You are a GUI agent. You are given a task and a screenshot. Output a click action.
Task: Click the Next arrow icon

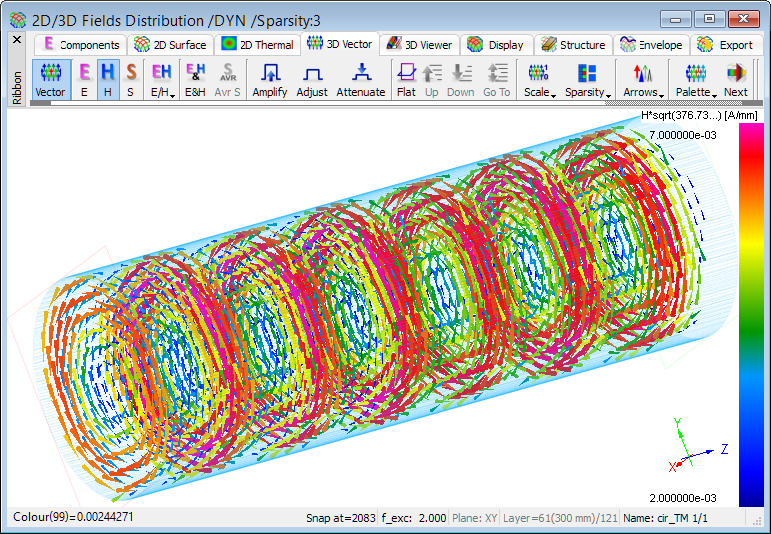736,79
